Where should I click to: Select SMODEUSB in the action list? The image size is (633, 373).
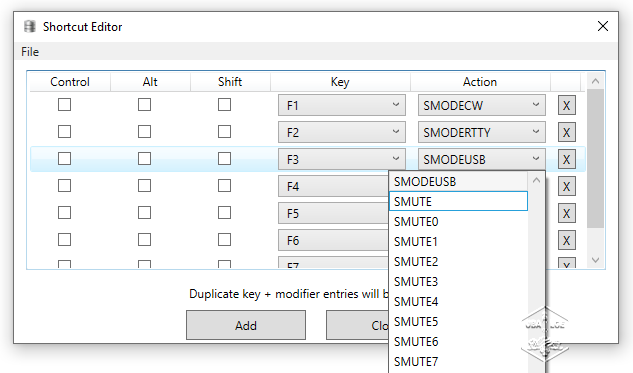click(458, 182)
